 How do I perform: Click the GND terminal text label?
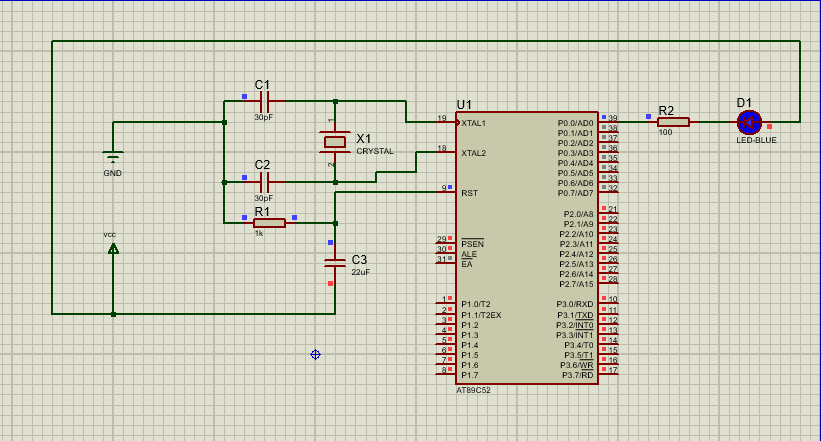click(x=112, y=173)
